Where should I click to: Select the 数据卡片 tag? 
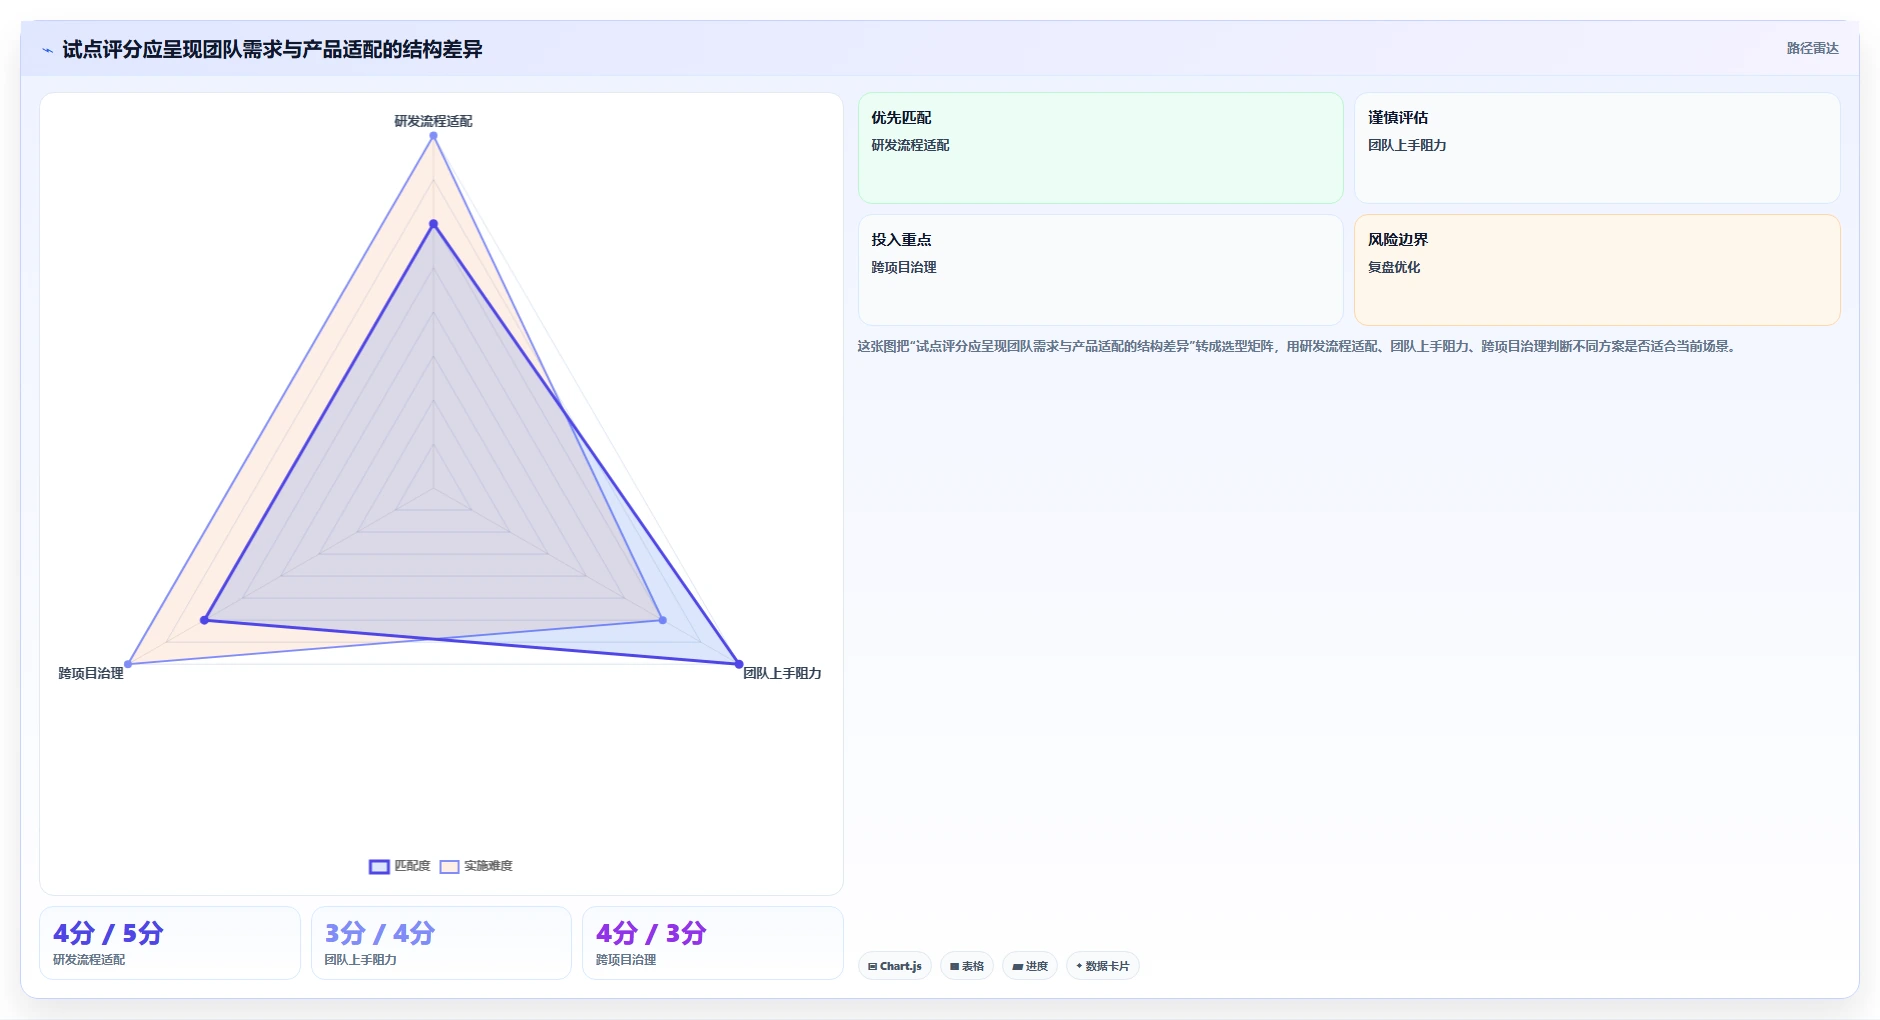click(x=1103, y=966)
